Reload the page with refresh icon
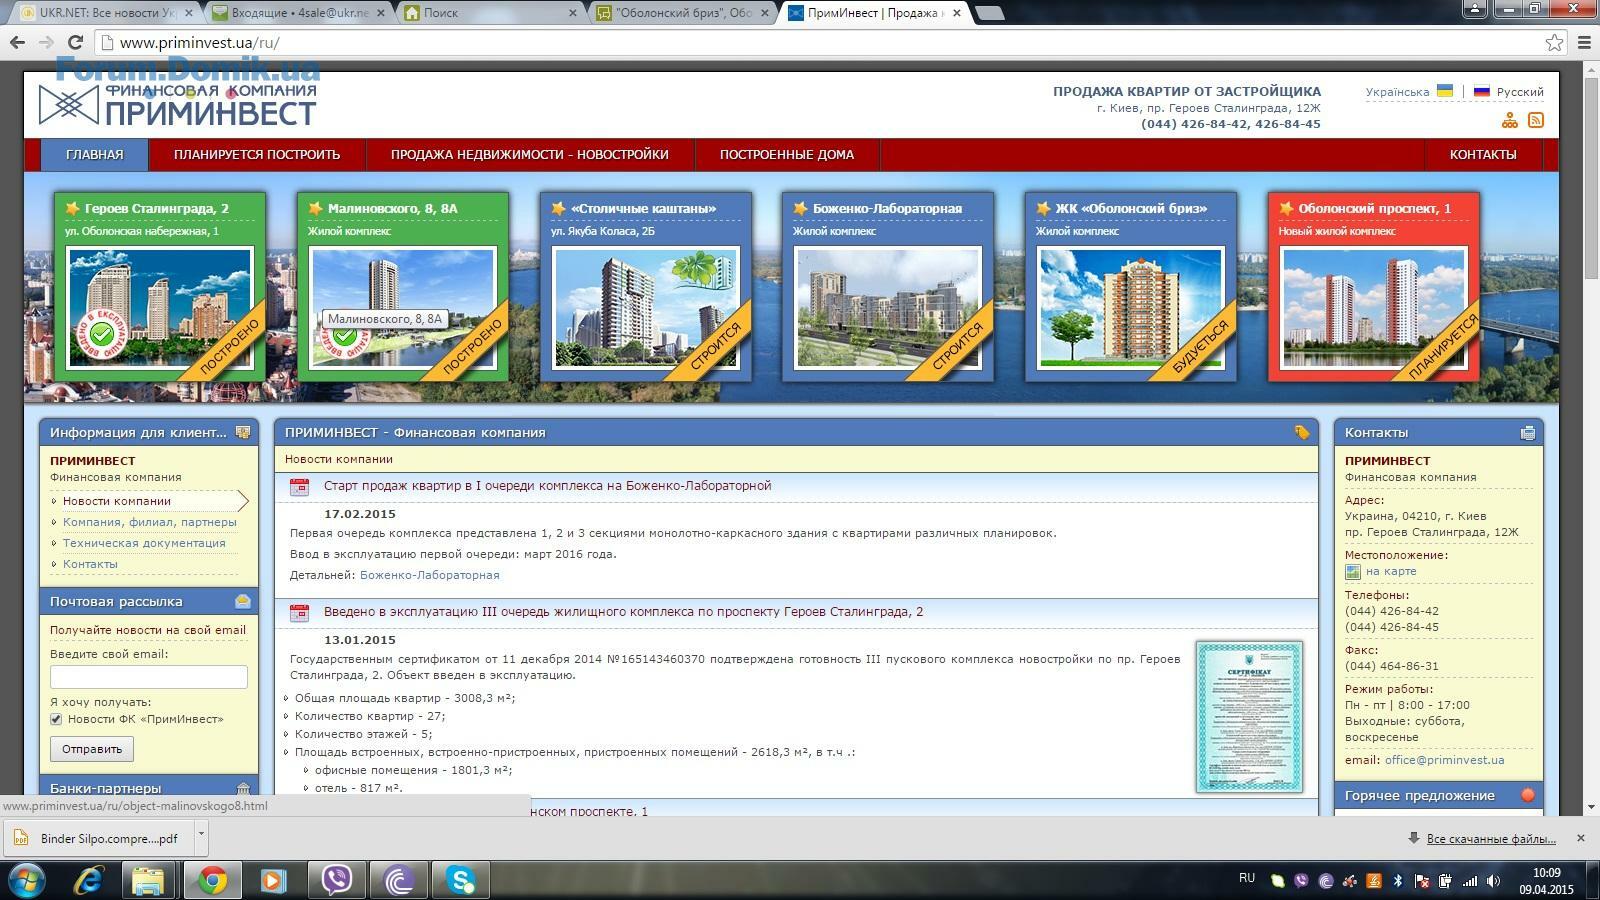Image resolution: width=1600 pixels, height=900 pixels. [x=75, y=42]
